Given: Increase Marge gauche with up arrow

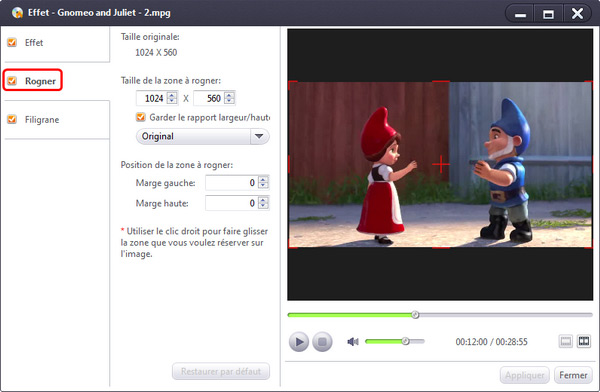Looking at the screenshot, I should pos(263,179).
